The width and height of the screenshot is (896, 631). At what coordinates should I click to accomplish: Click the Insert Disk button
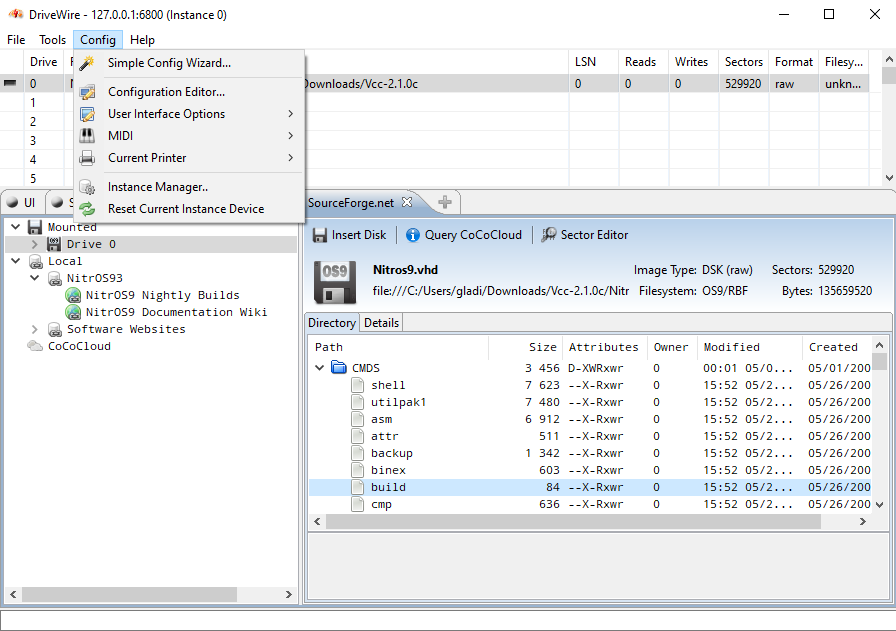349,235
